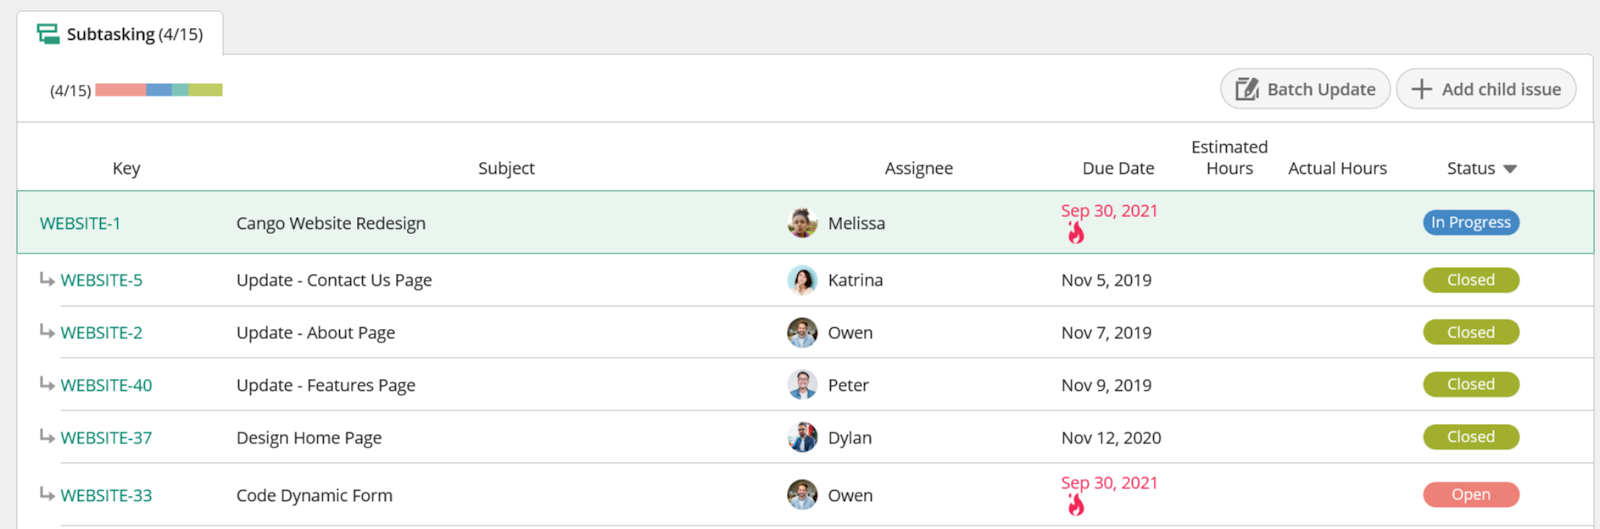The image size is (1600, 529).
Task: Click Katrina's avatar picture
Action: [x=802, y=280]
